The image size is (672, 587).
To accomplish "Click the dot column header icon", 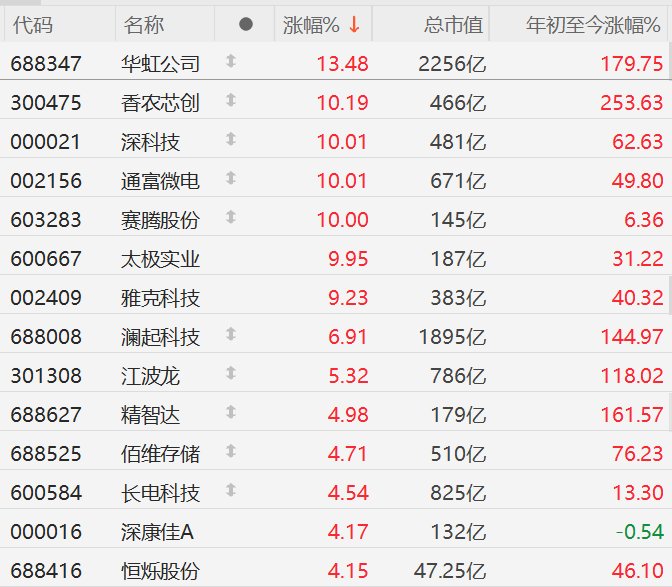I will tap(246, 24).
